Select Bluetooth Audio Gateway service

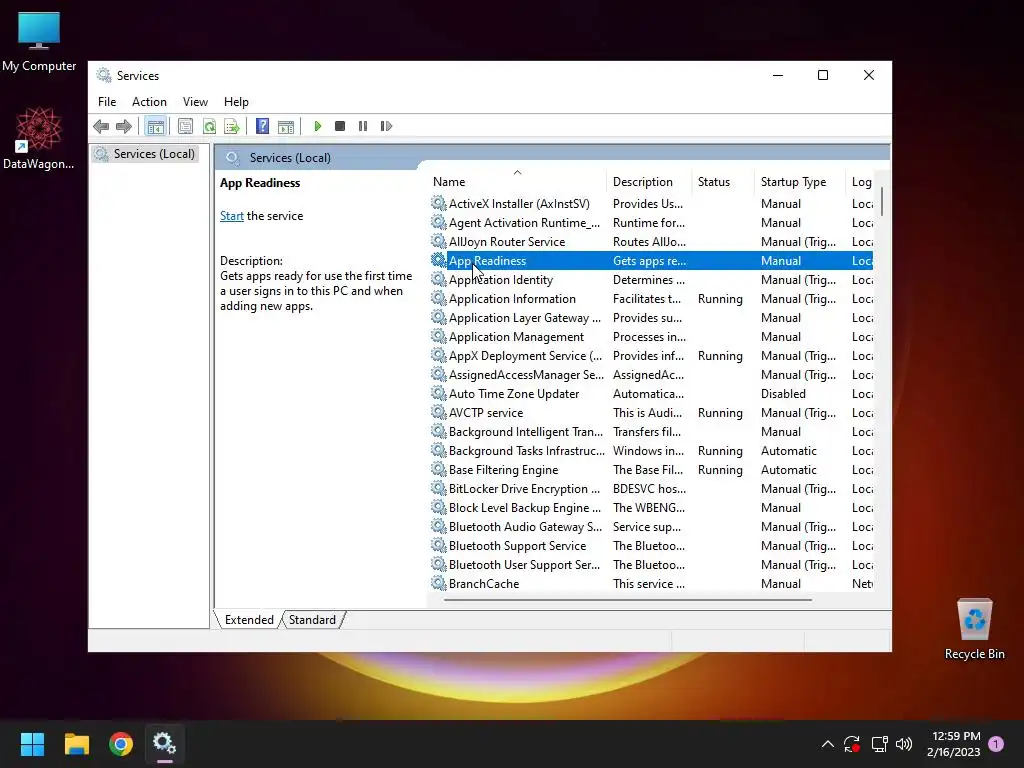[x=651, y=526]
